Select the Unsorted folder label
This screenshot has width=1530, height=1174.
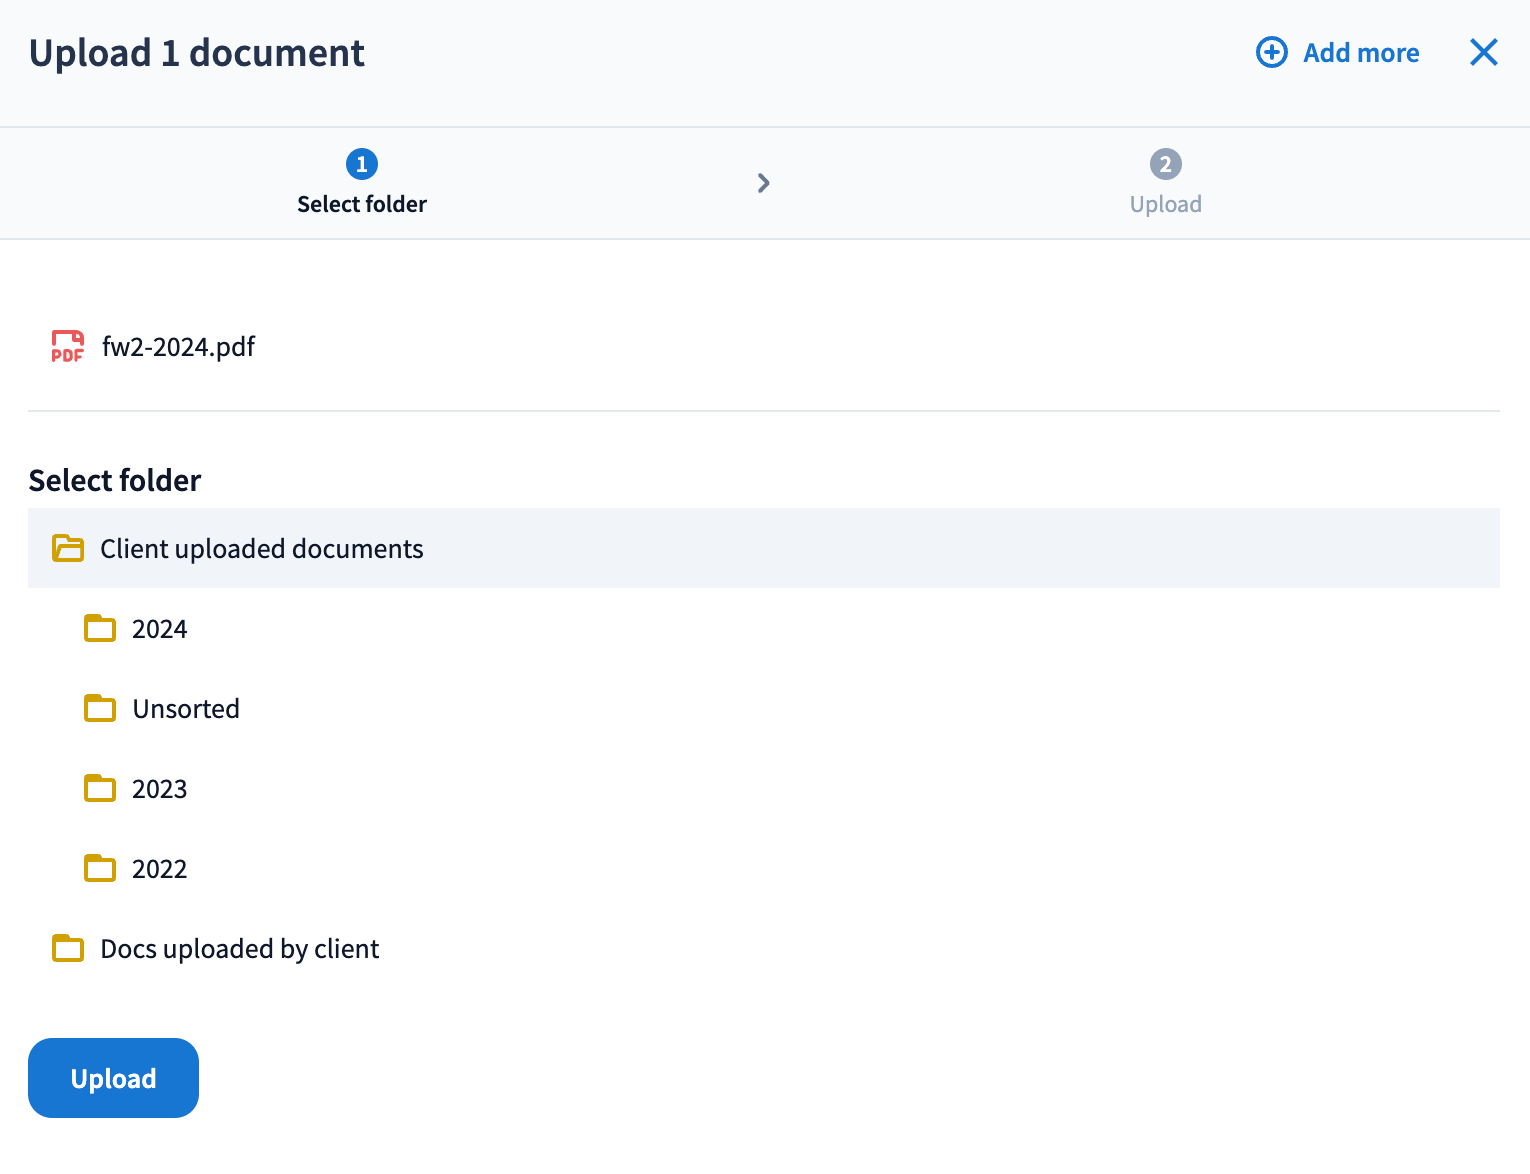pos(186,709)
